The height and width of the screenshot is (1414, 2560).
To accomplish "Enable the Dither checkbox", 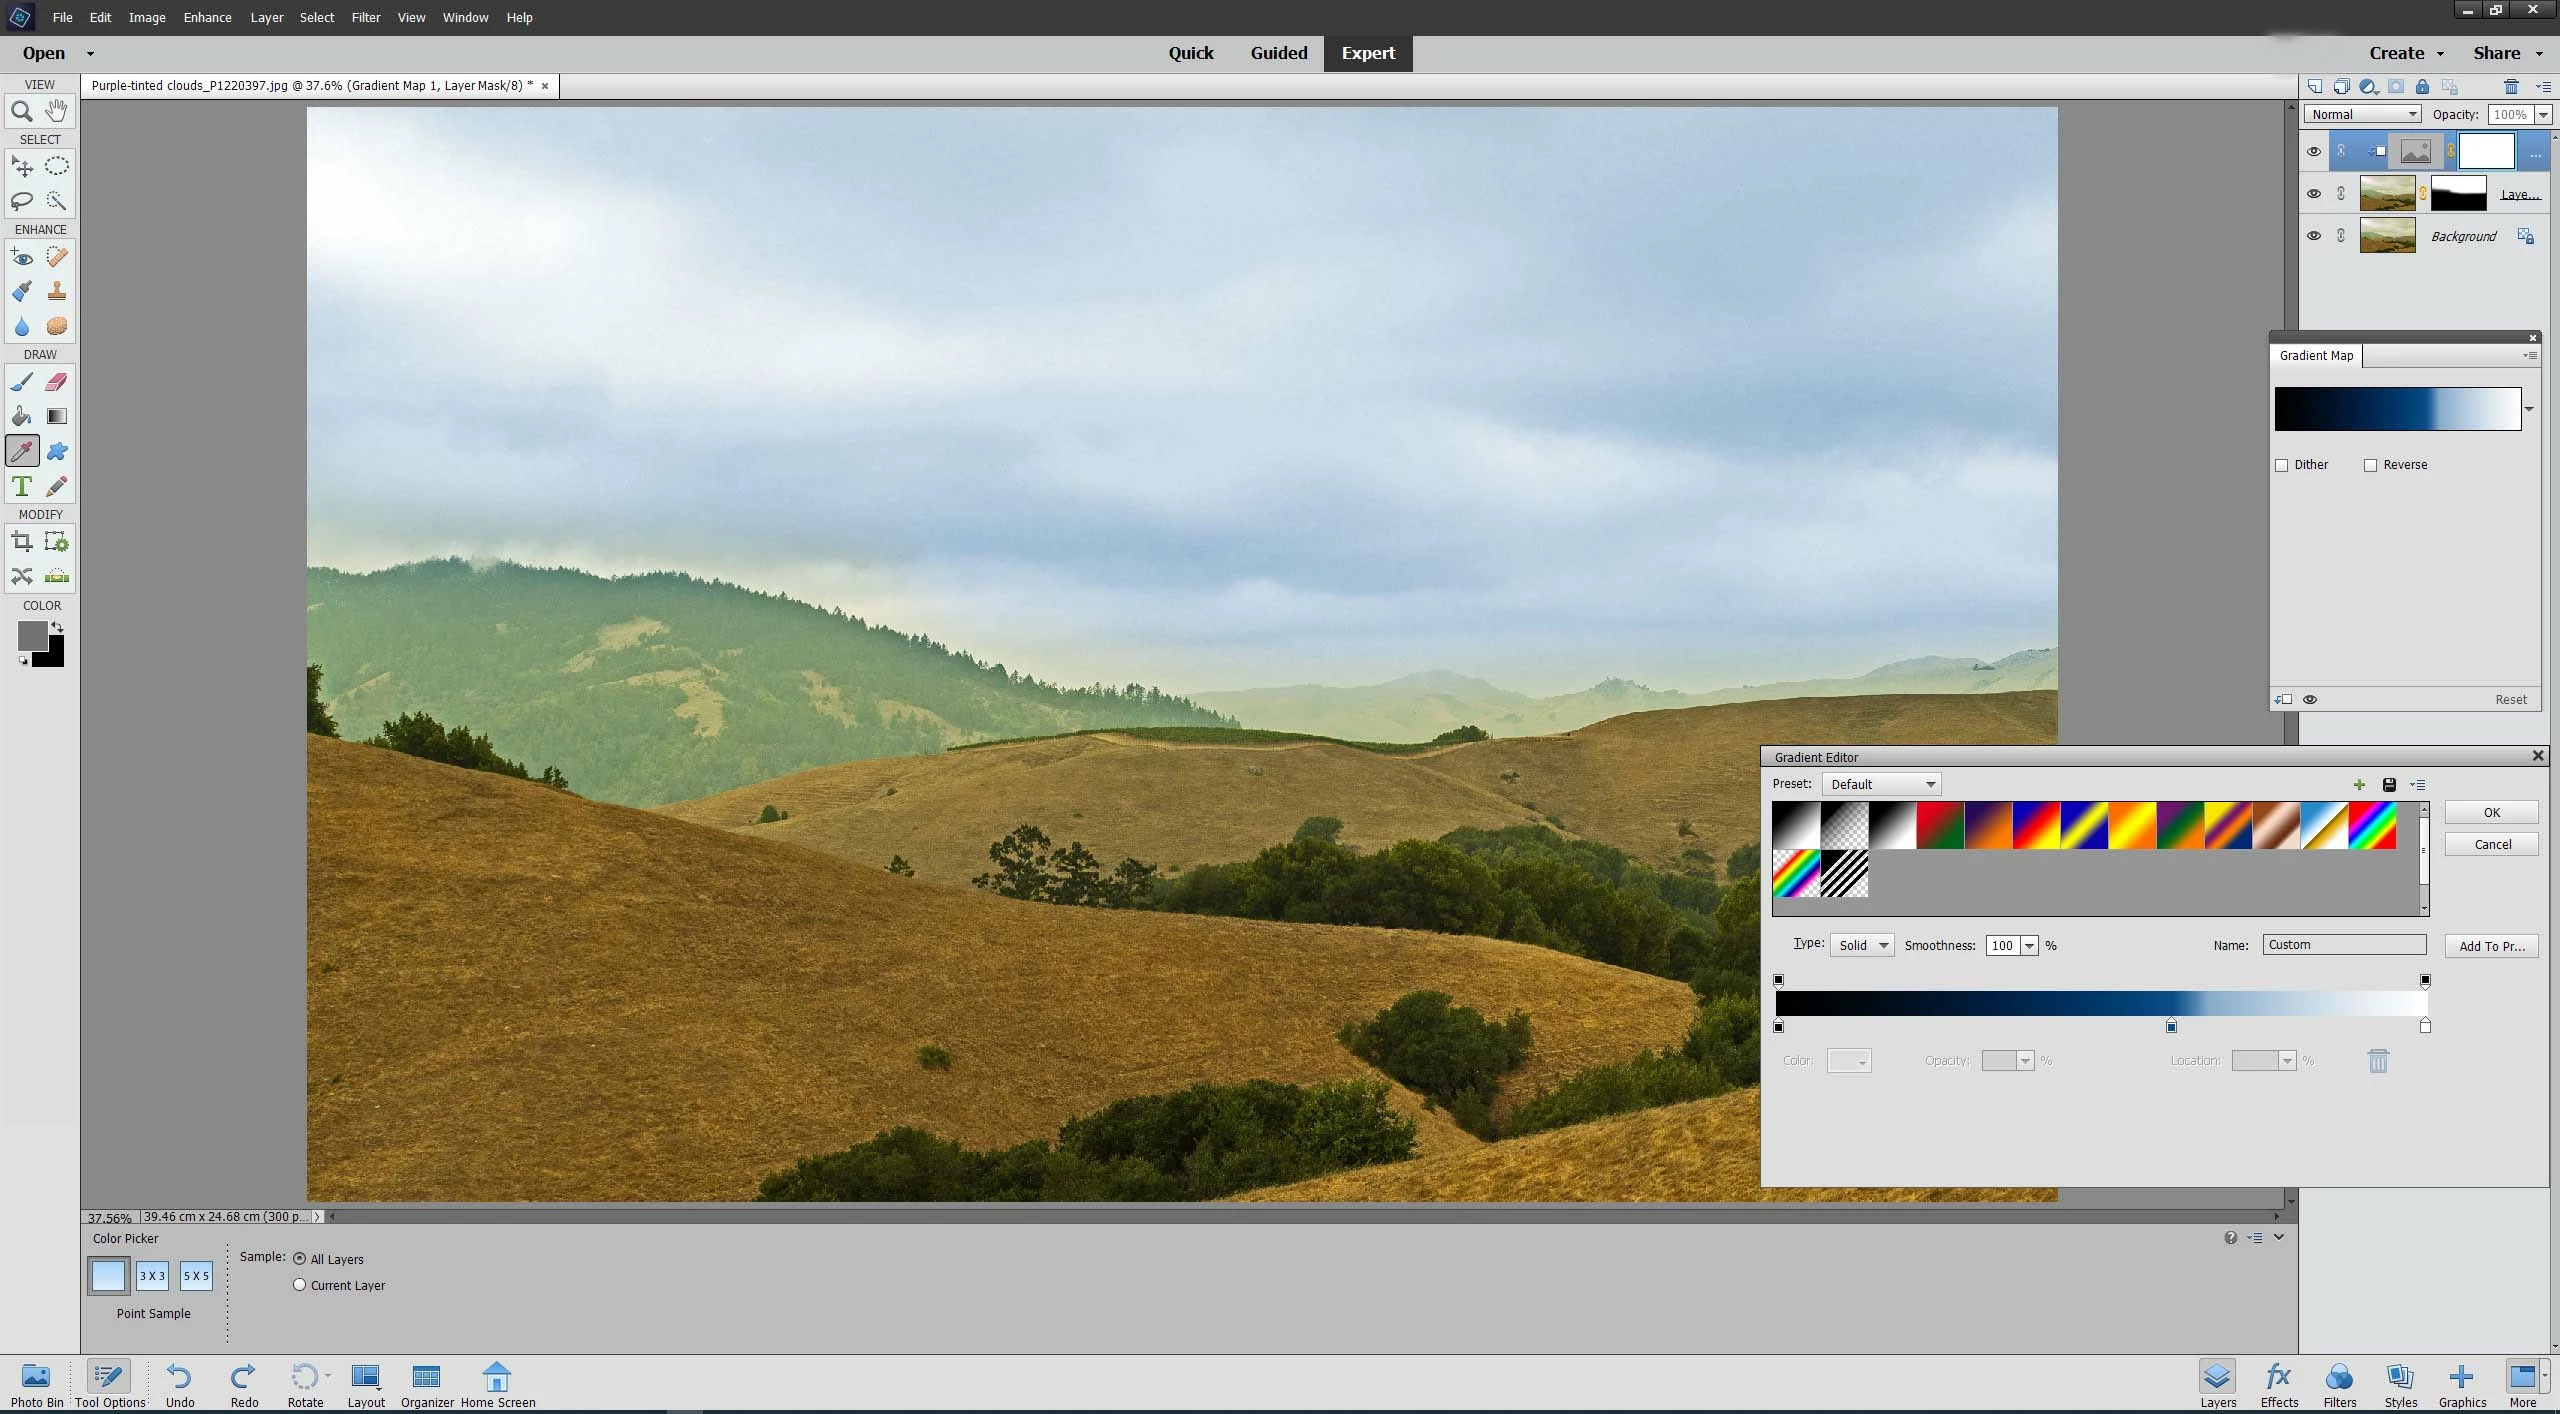I will 2282,465.
